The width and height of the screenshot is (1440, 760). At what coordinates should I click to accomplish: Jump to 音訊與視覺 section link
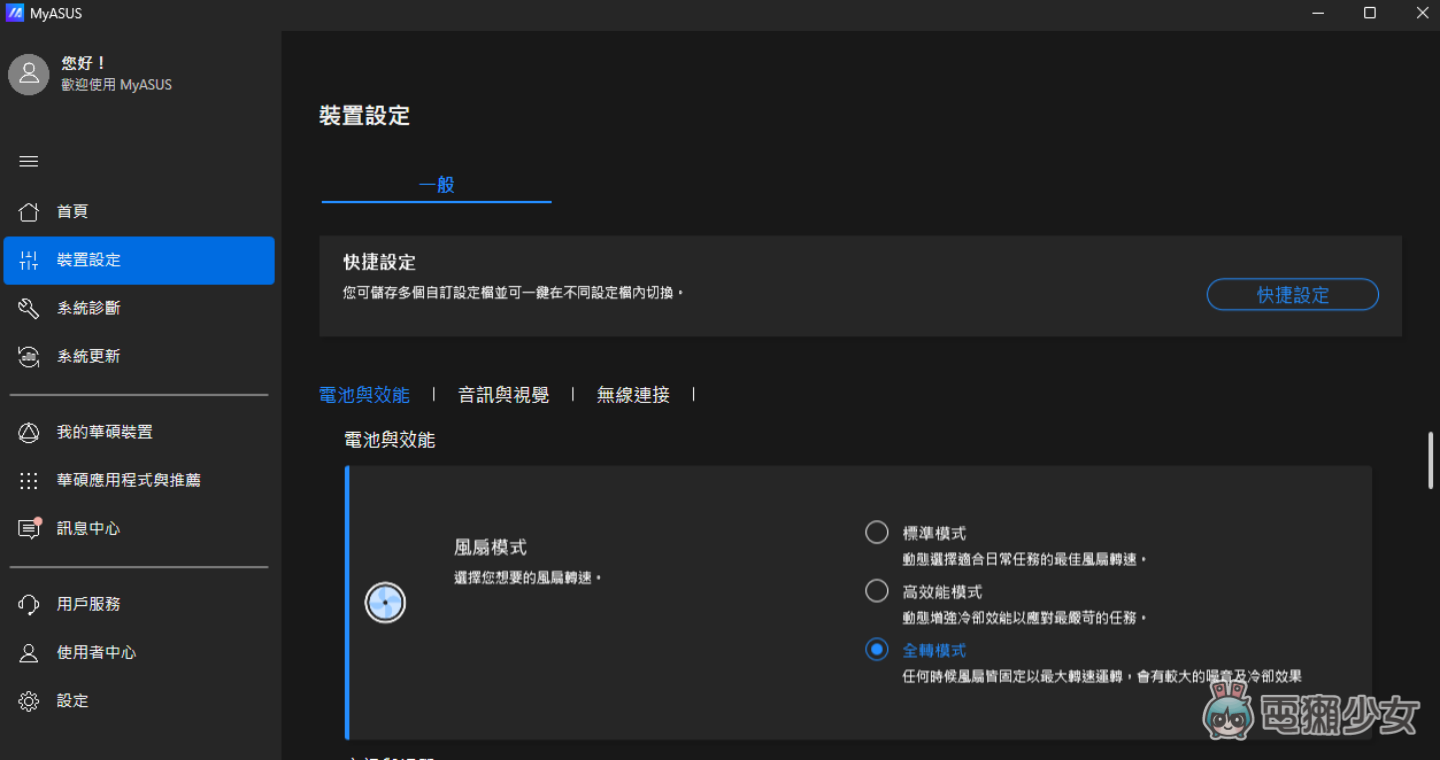[x=503, y=395]
